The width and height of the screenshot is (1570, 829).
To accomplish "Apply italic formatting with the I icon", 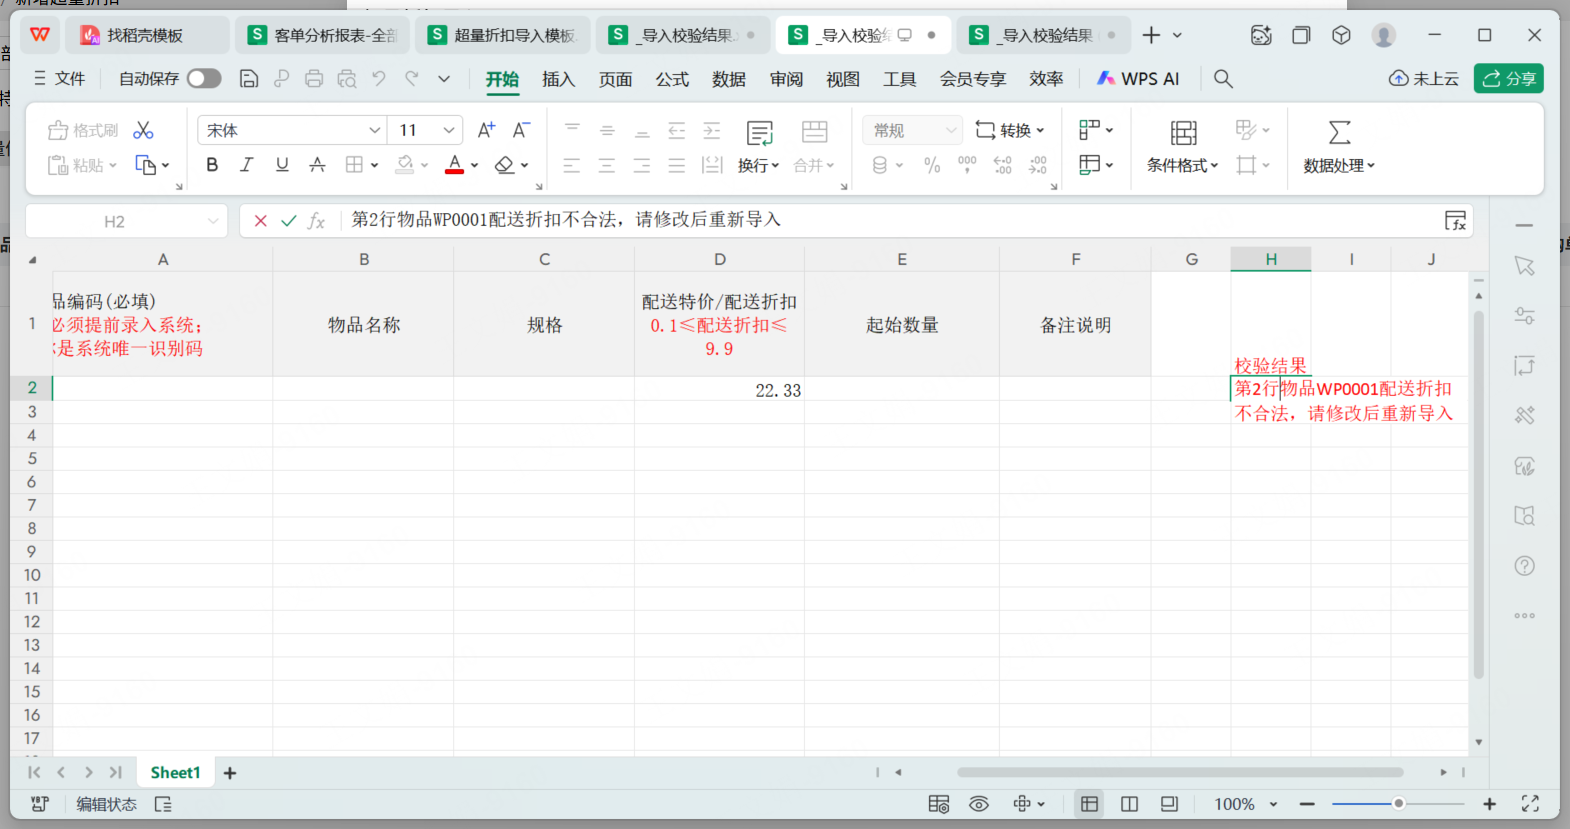I will (247, 165).
